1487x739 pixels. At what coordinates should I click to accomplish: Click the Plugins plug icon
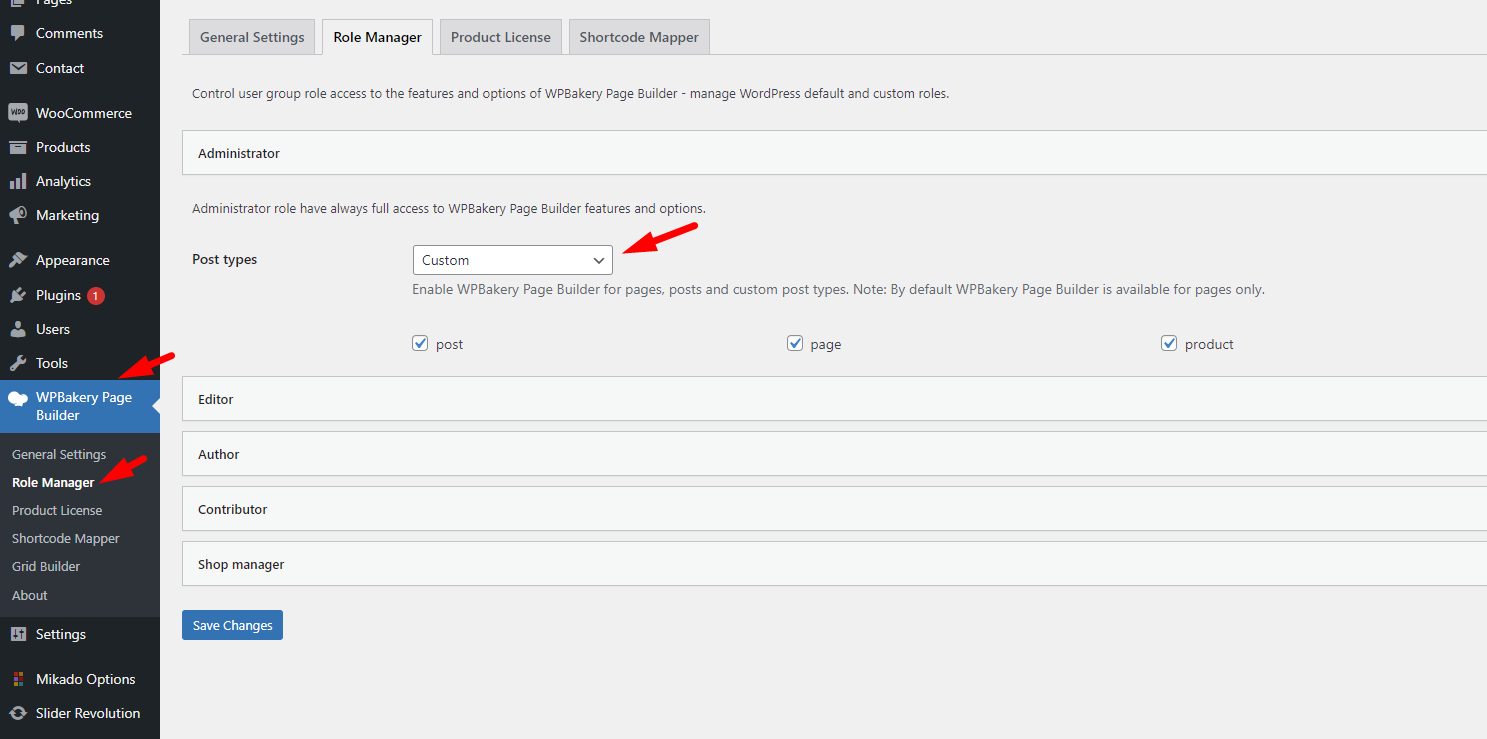17,295
